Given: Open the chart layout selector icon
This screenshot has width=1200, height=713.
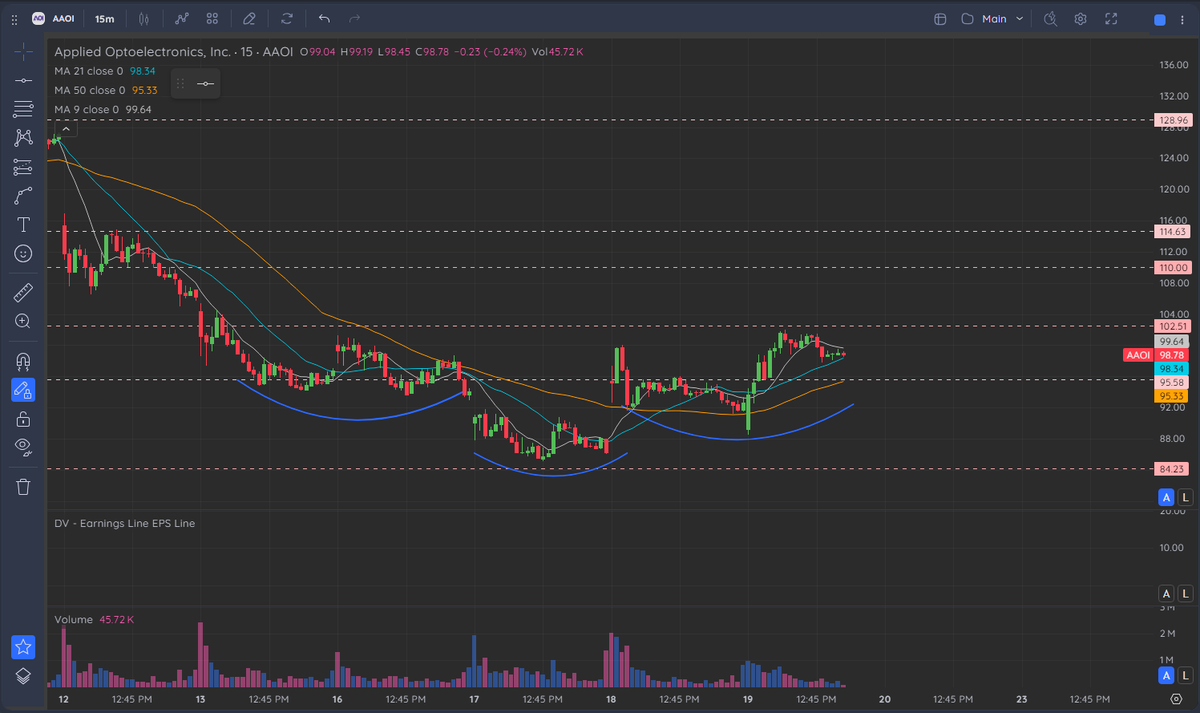Looking at the screenshot, I should tap(940, 19).
